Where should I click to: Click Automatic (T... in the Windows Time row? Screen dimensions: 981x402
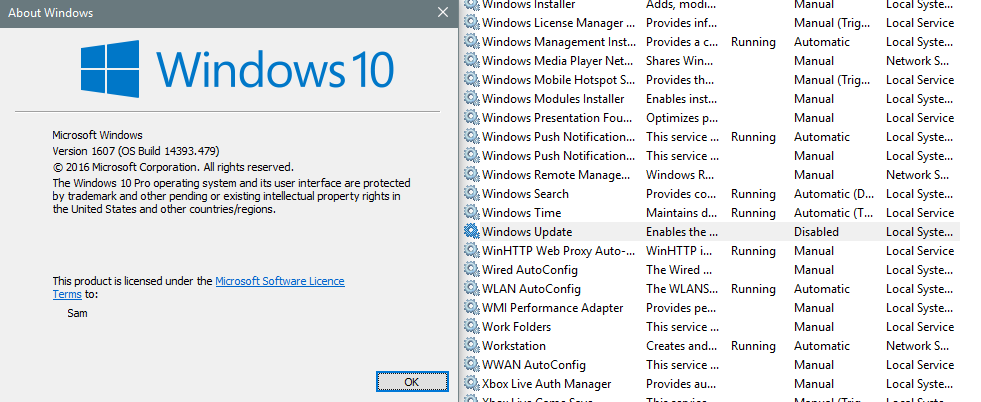833,213
